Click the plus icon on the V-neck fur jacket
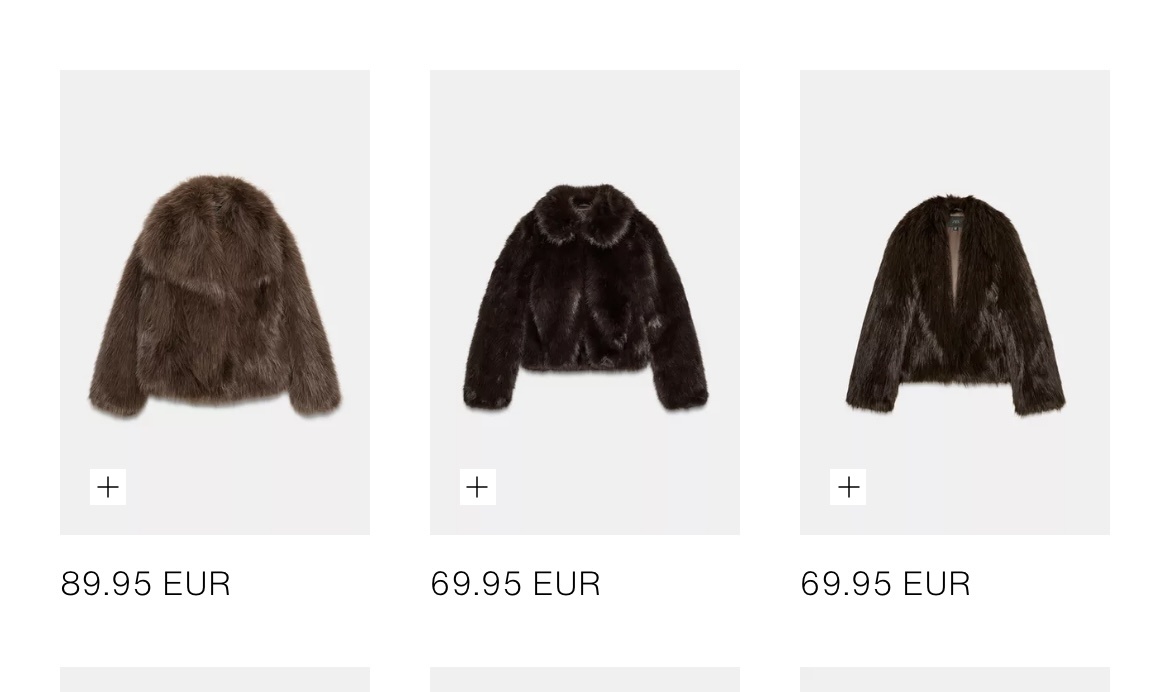 click(848, 487)
